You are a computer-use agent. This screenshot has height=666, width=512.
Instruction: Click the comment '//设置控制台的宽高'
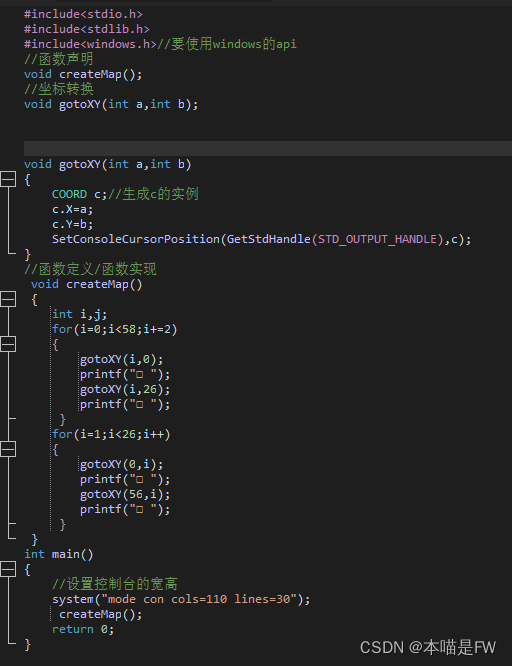pyautogui.click(x=115, y=584)
